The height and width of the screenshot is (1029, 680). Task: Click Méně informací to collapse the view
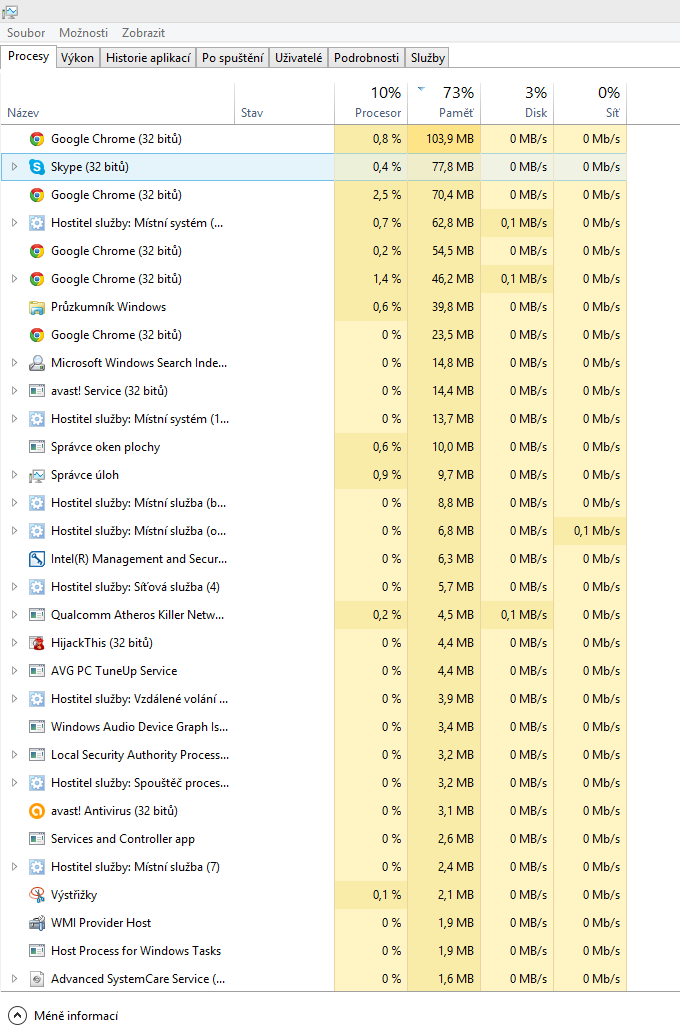64,1015
